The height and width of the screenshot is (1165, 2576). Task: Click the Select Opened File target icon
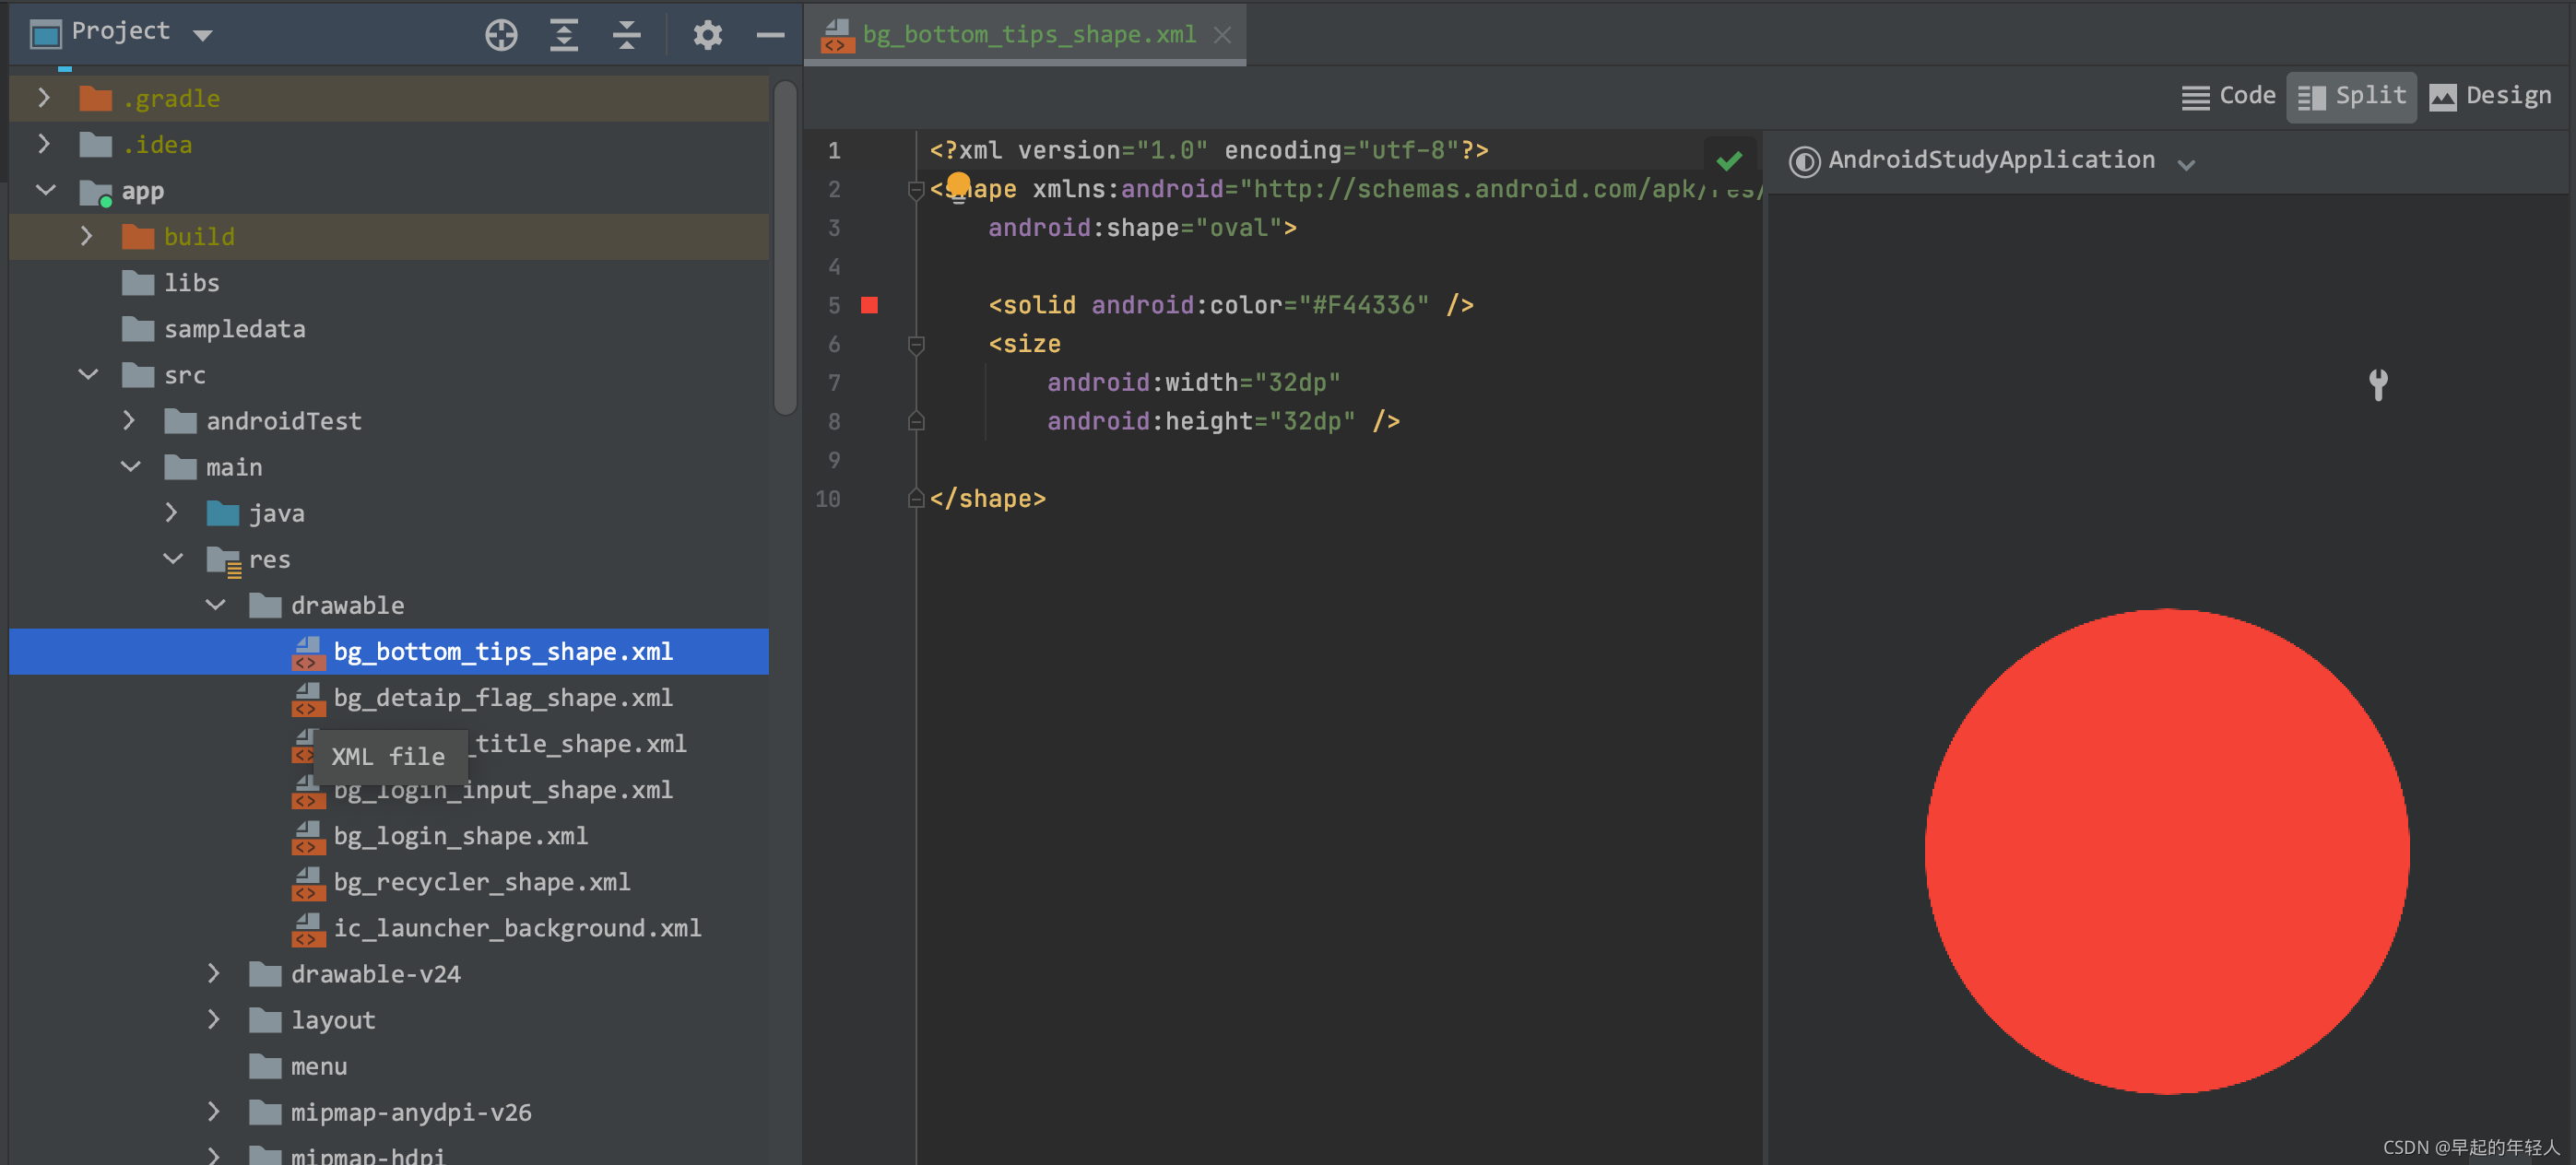click(501, 34)
